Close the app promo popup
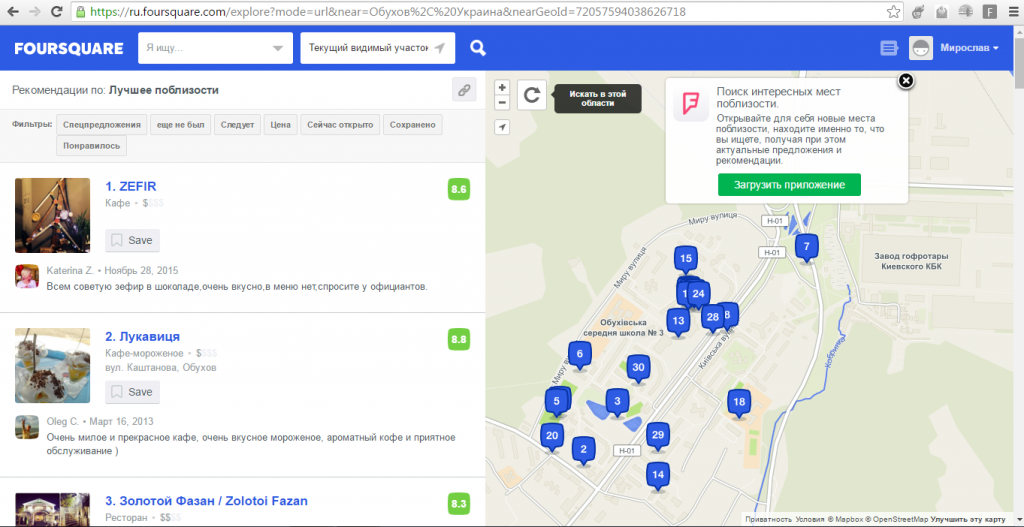The image size is (1024, 527). pos(905,80)
